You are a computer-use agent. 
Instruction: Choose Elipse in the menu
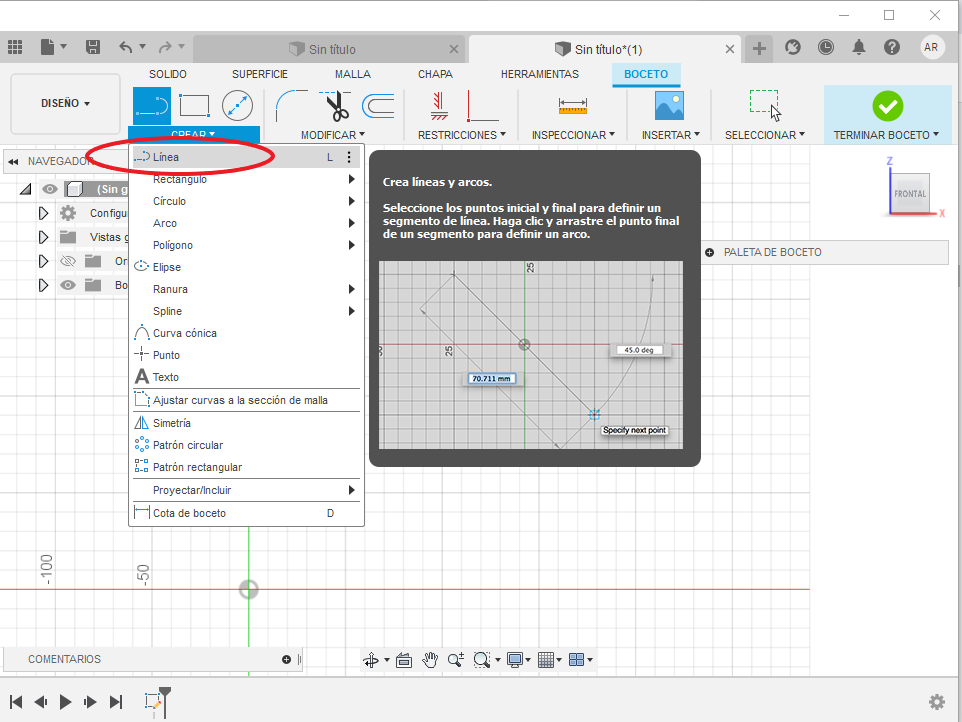click(246, 267)
